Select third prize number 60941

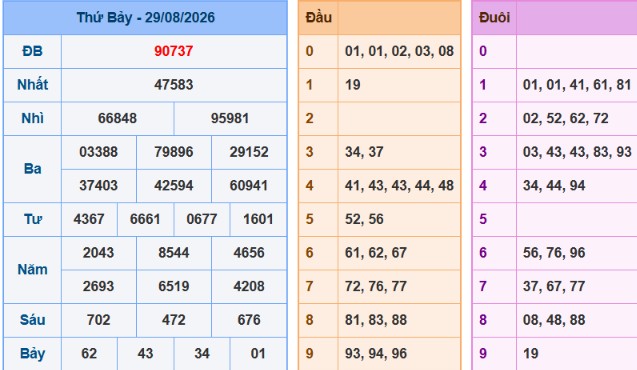pos(249,186)
